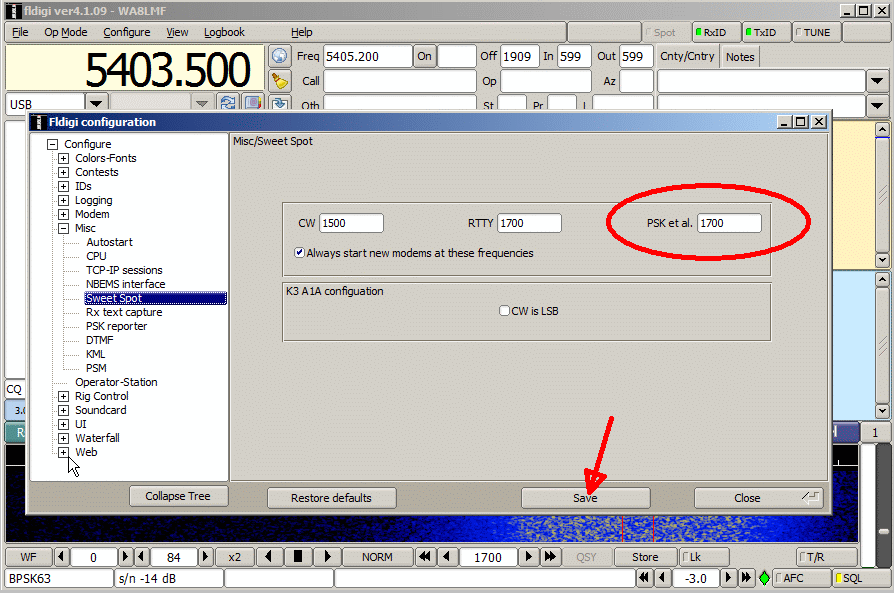The width and height of the screenshot is (894, 593).
Task: Click right arrow beside waterfall value 0
Action: tap(125, 557)
